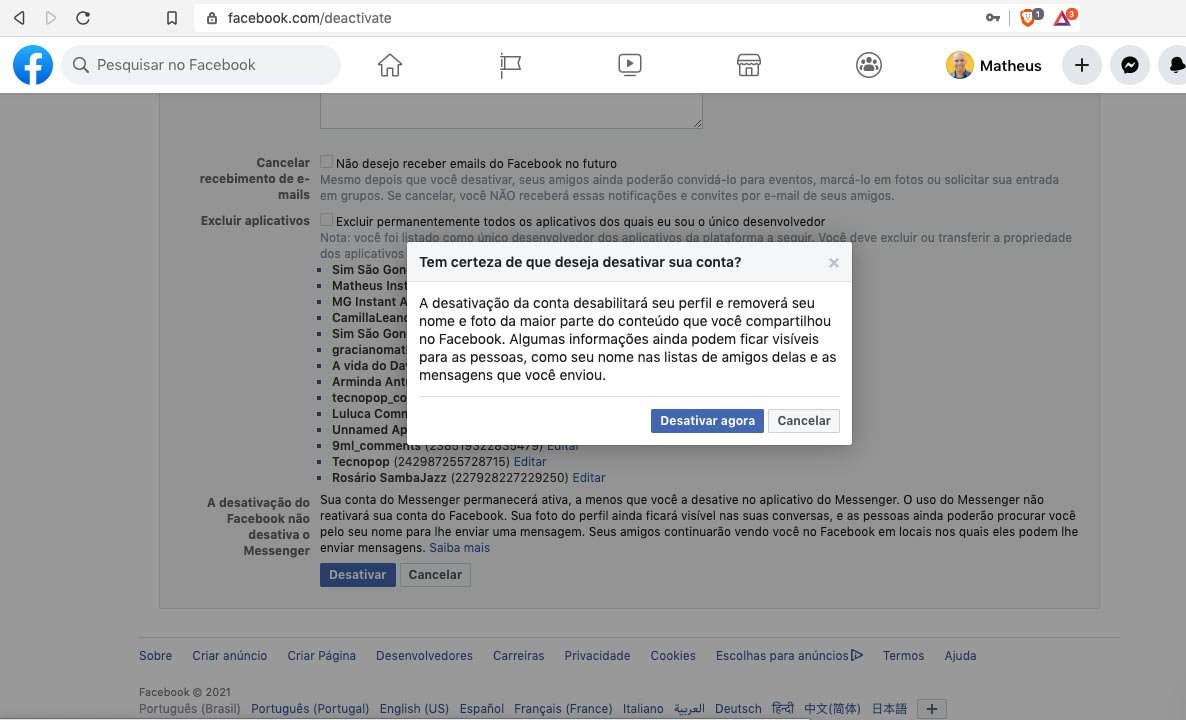Switch language to 日本語

[x=889, y=709]
